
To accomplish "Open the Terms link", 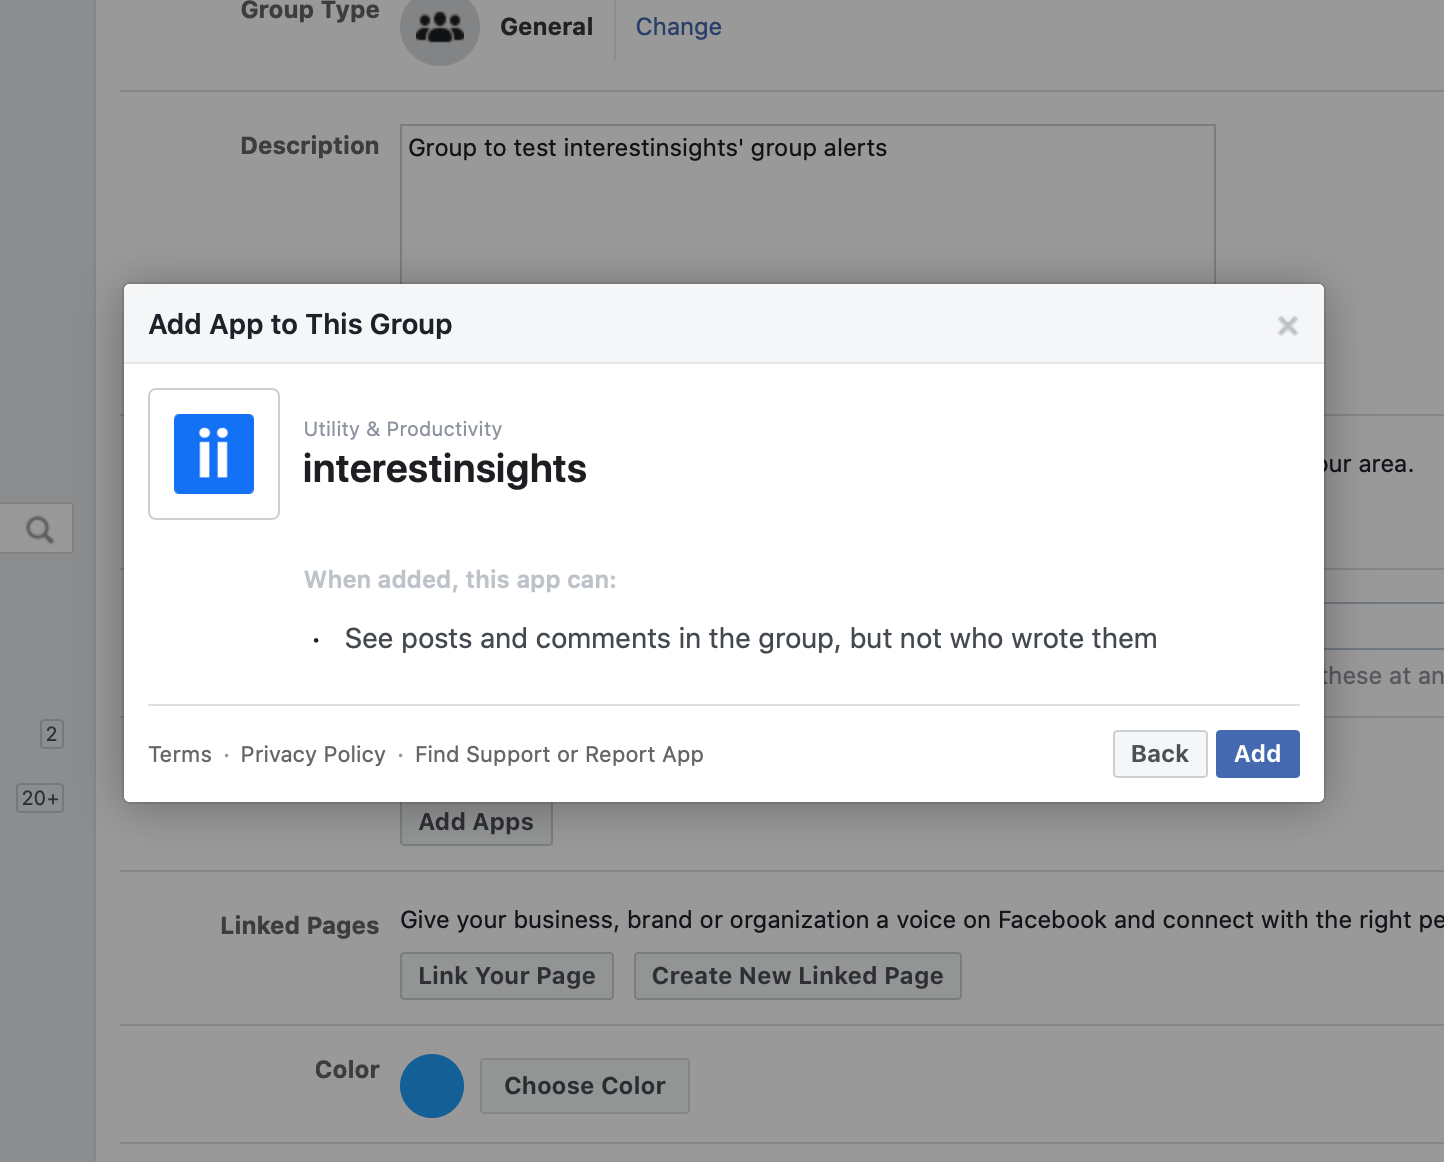I will pyautogui.click(x=180, y=755).
